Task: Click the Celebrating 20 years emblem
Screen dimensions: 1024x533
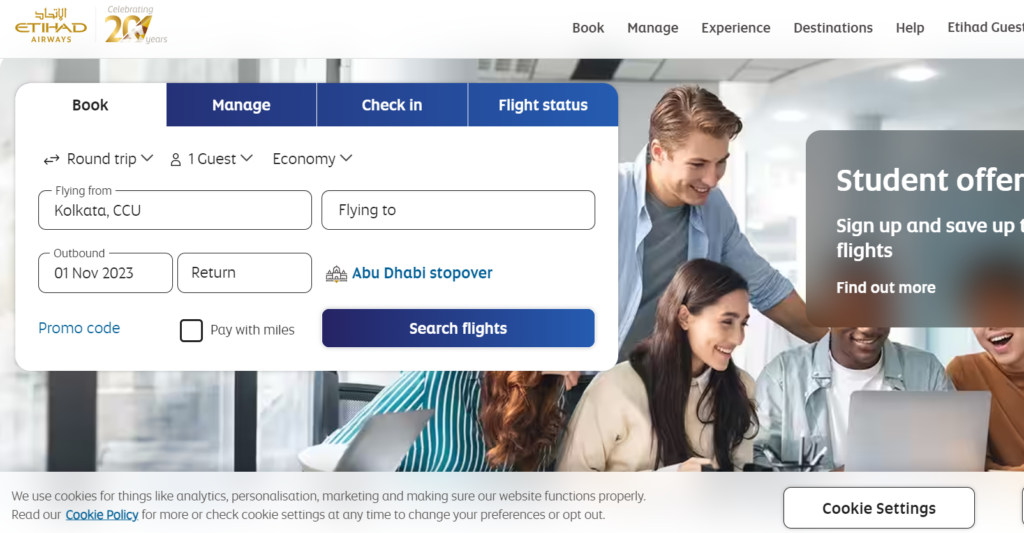Action: [136, 25]
